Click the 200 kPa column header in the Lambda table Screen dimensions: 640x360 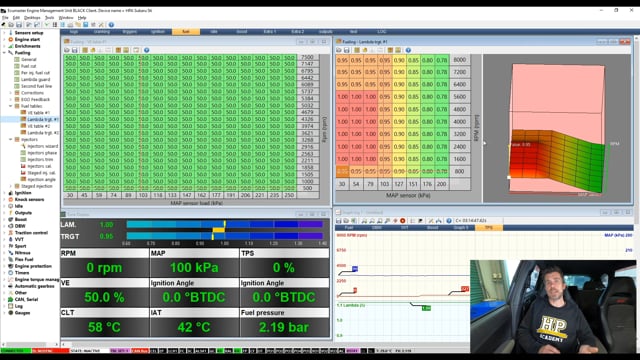tap(442, 184)
